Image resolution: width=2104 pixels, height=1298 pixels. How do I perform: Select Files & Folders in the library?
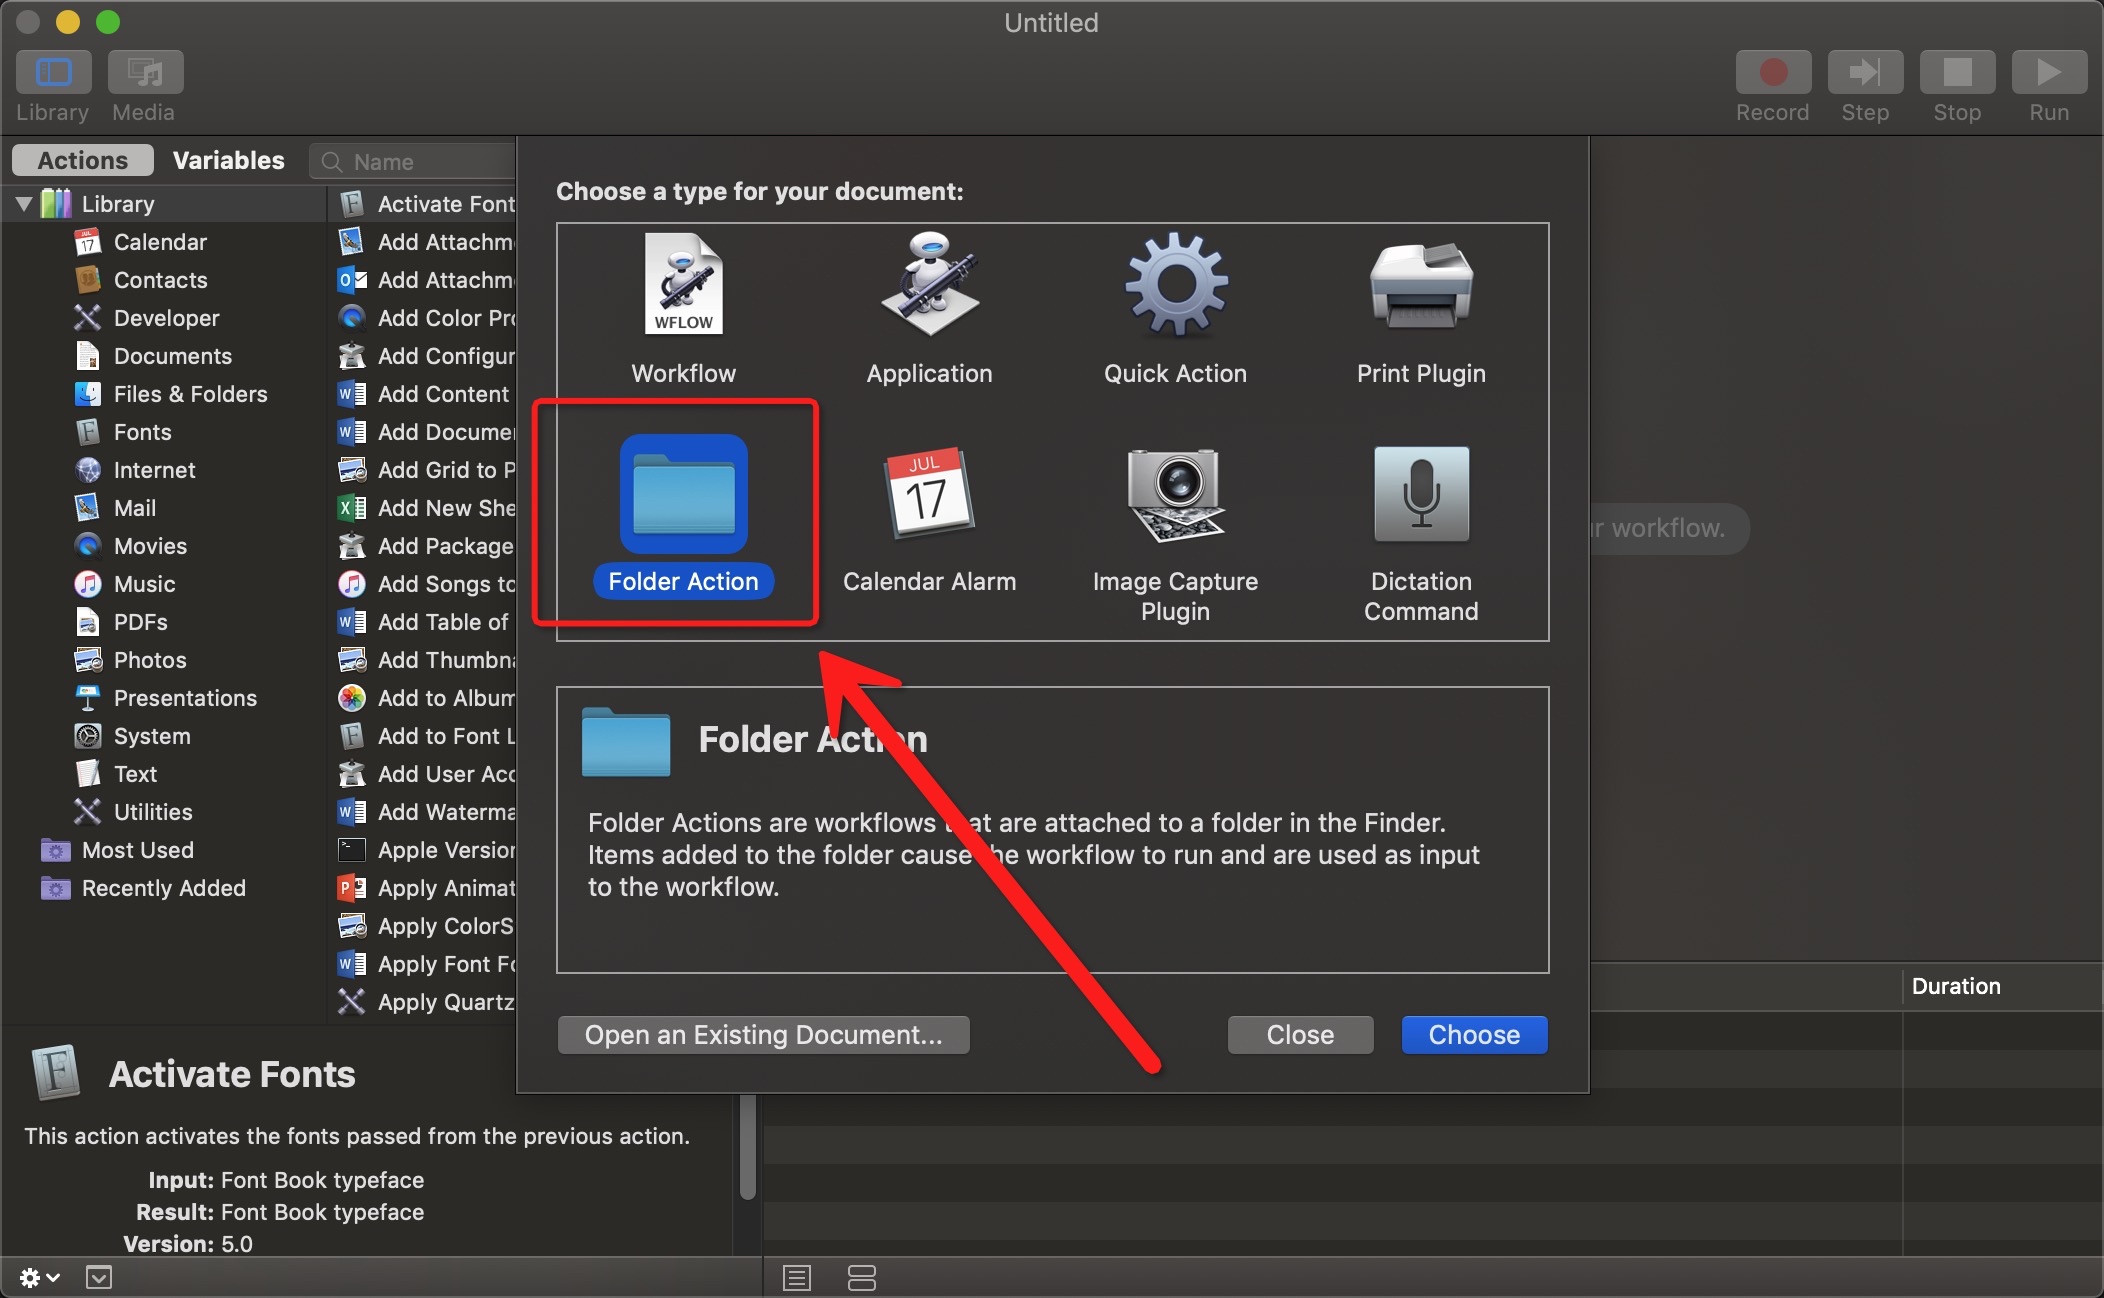(190, 394)
